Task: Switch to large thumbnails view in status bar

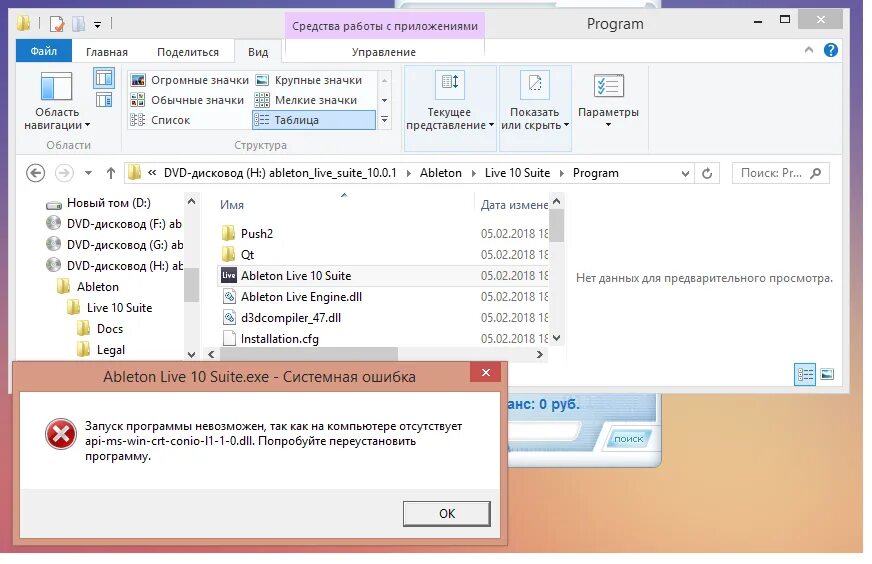Action: (x=827, y=374)
